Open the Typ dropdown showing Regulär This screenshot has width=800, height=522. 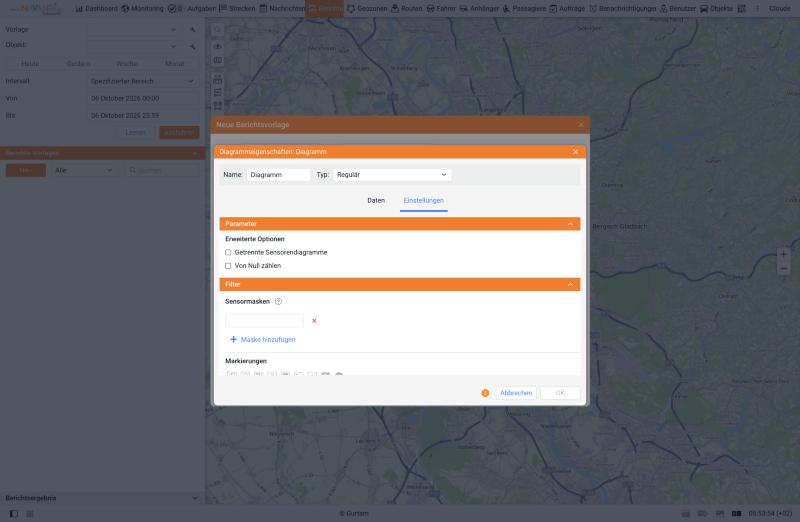click(392, 175)
